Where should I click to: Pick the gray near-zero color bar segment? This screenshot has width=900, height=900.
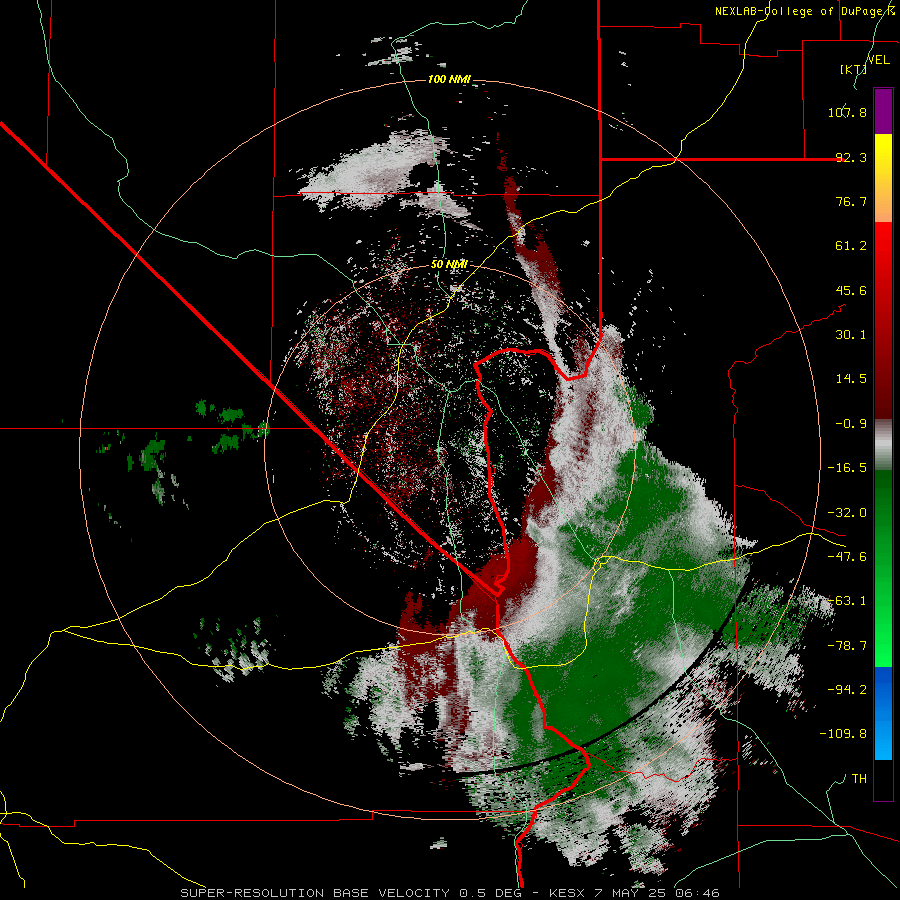883,445
